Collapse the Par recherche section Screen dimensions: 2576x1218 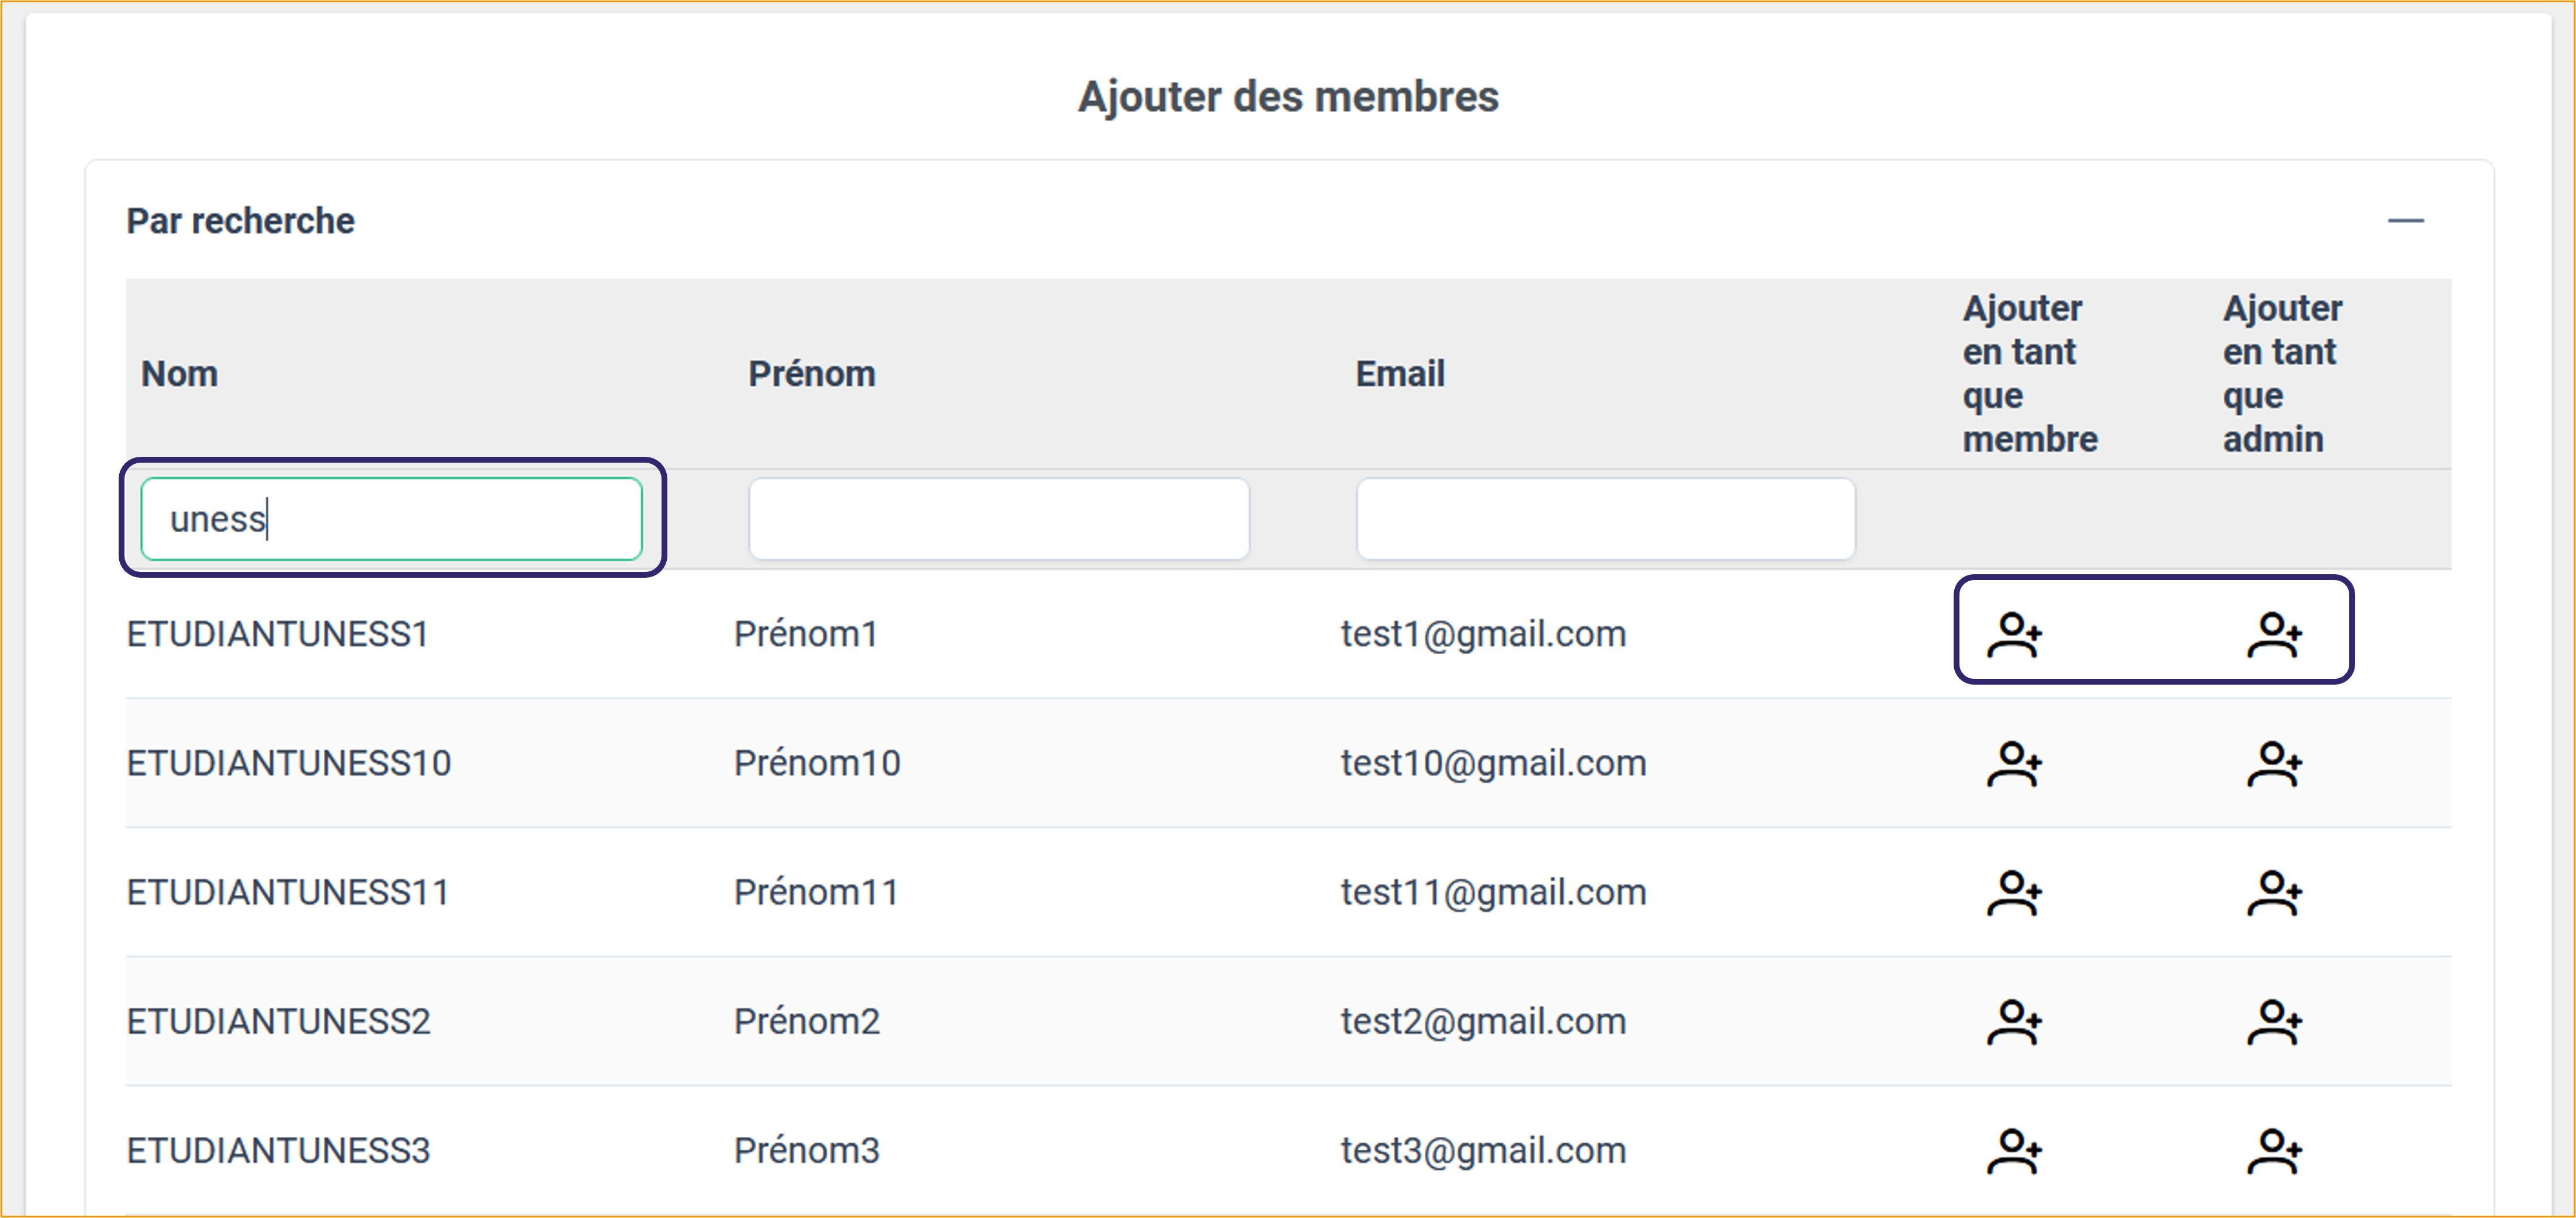point(2405,221)
